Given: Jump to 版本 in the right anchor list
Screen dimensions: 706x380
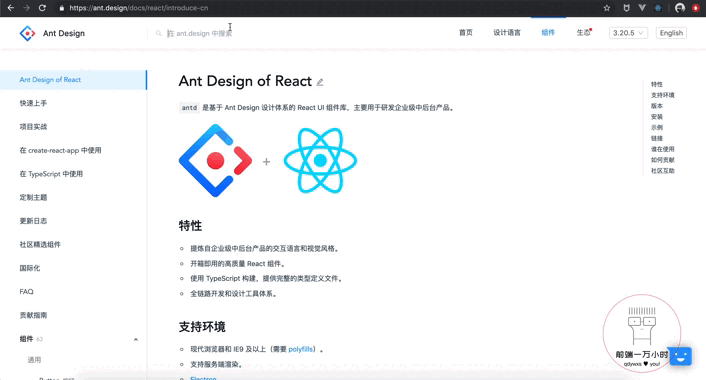Looking at the screenshot, I should [x=656, y=106].
